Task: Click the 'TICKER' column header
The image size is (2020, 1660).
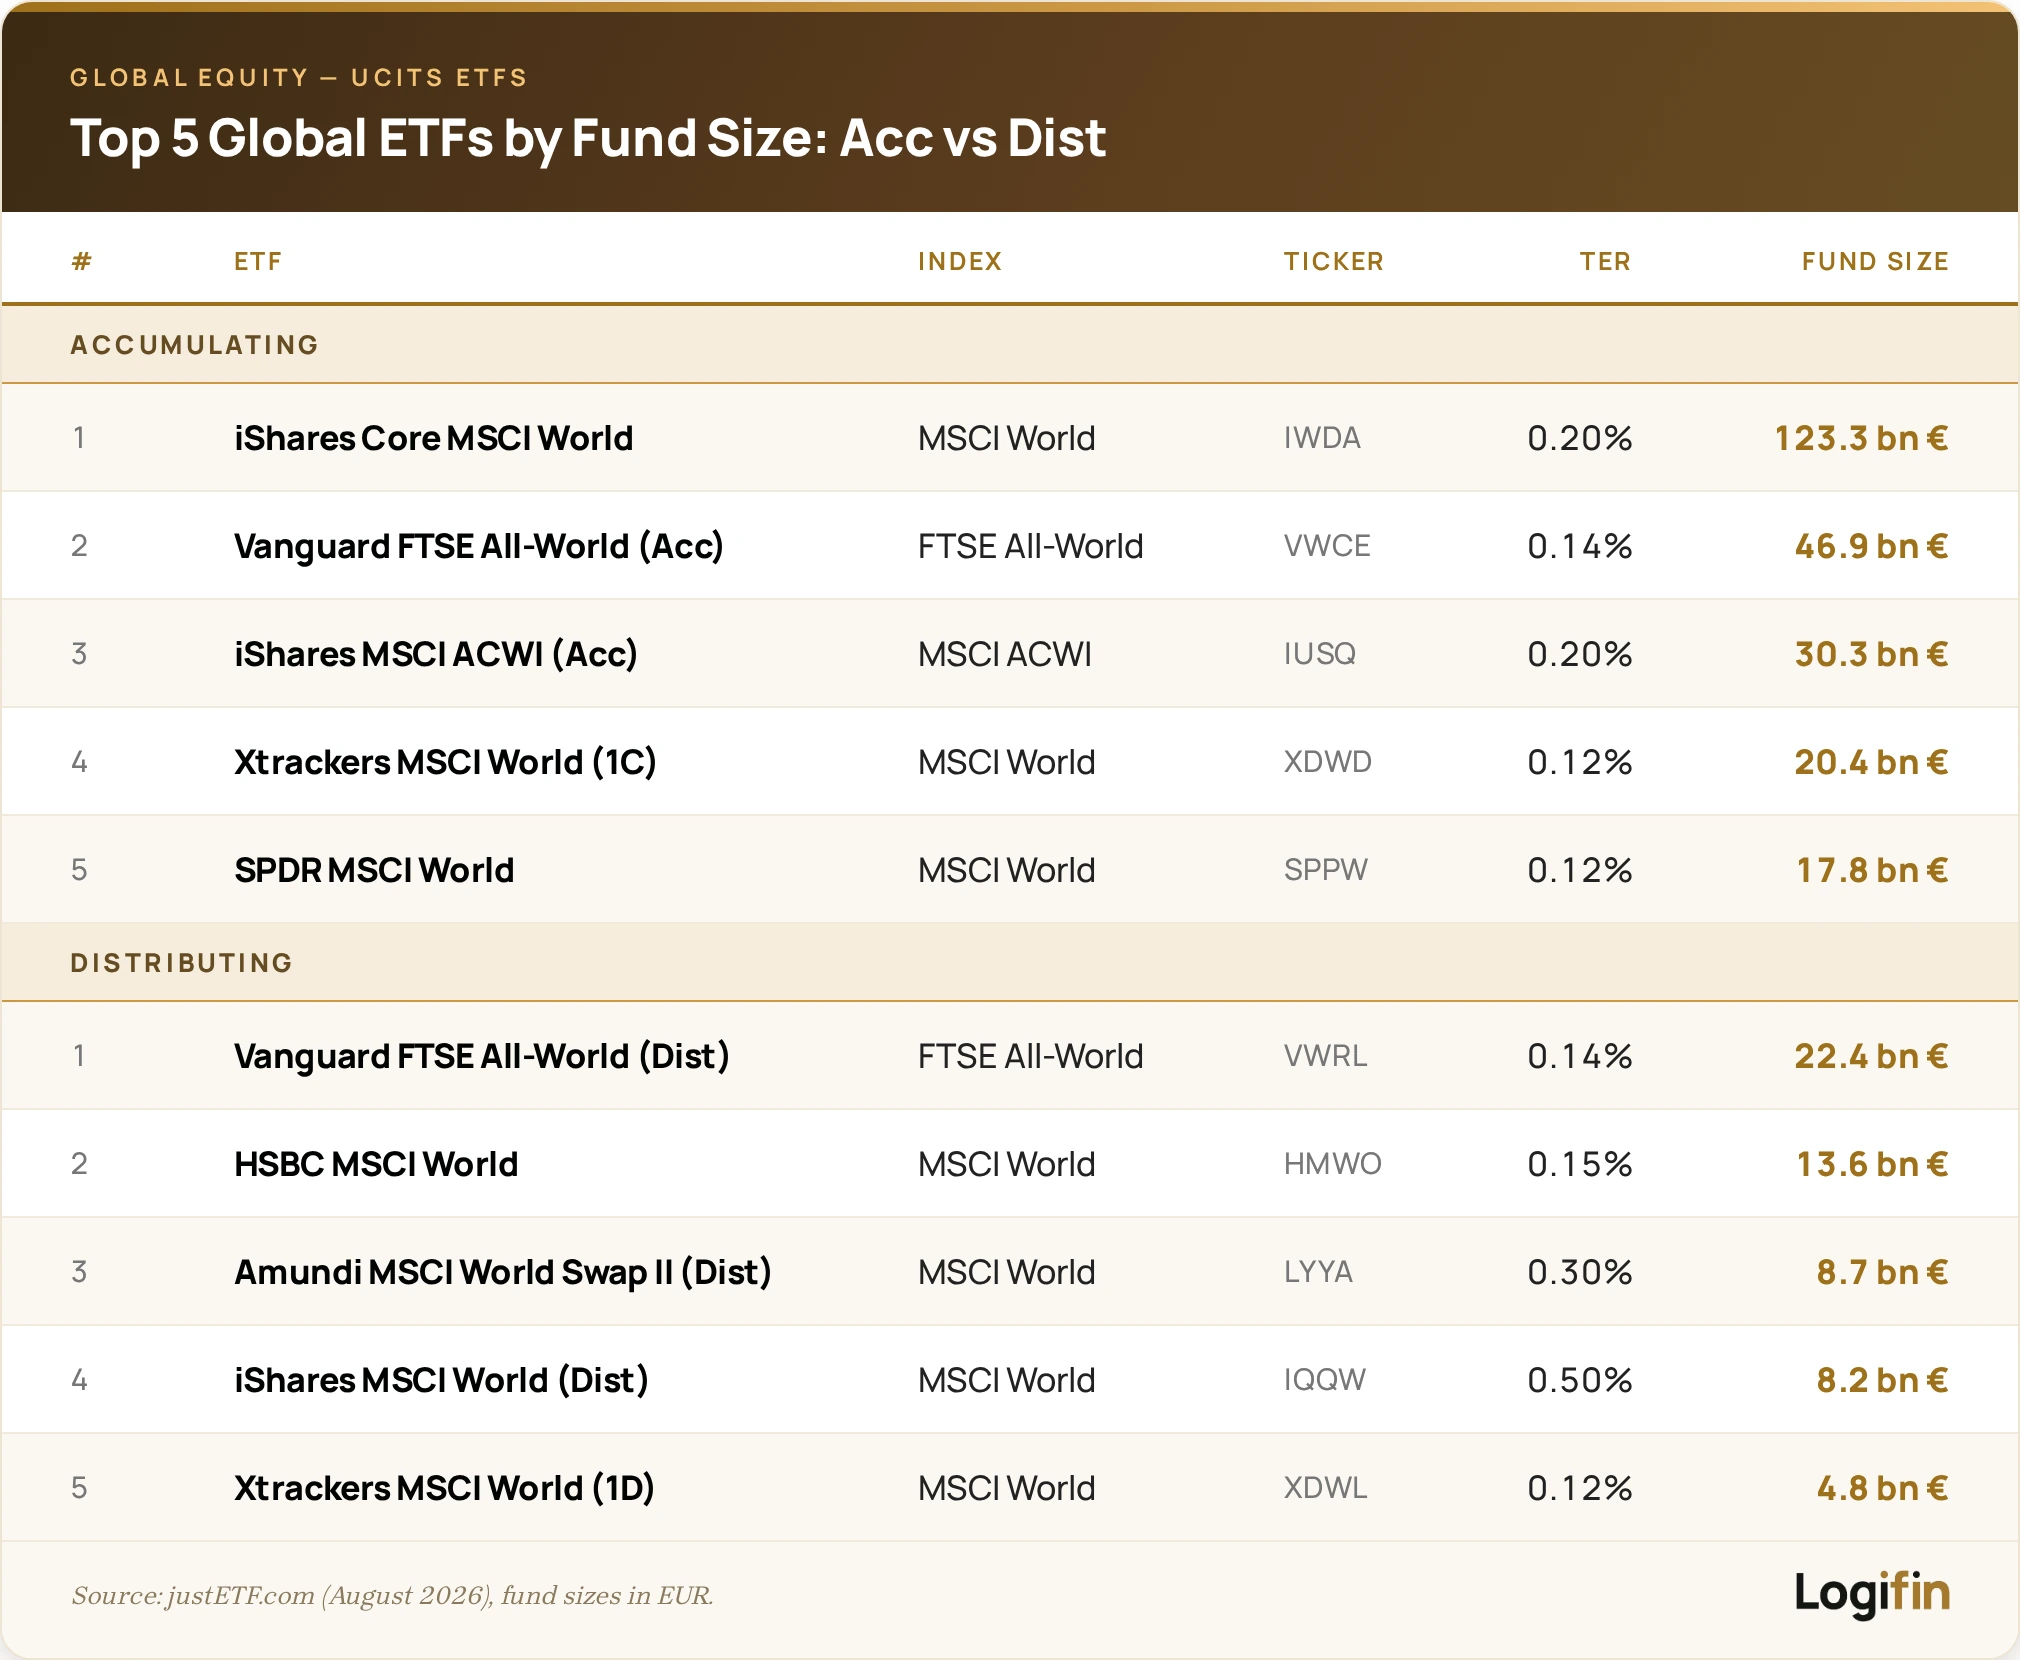Action: [x=1334, y=262]
